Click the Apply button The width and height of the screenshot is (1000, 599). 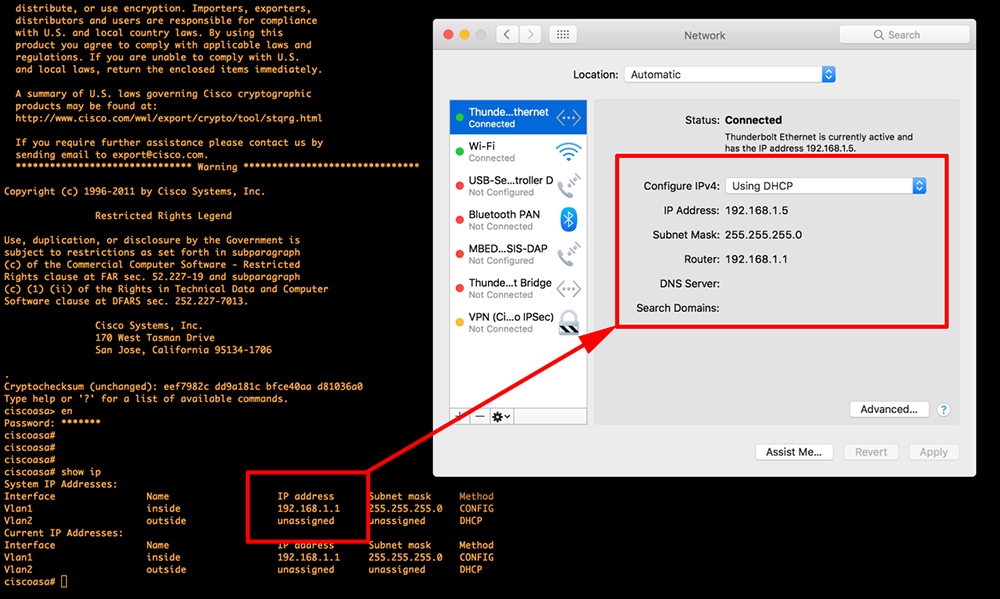[x=934, y=452]
